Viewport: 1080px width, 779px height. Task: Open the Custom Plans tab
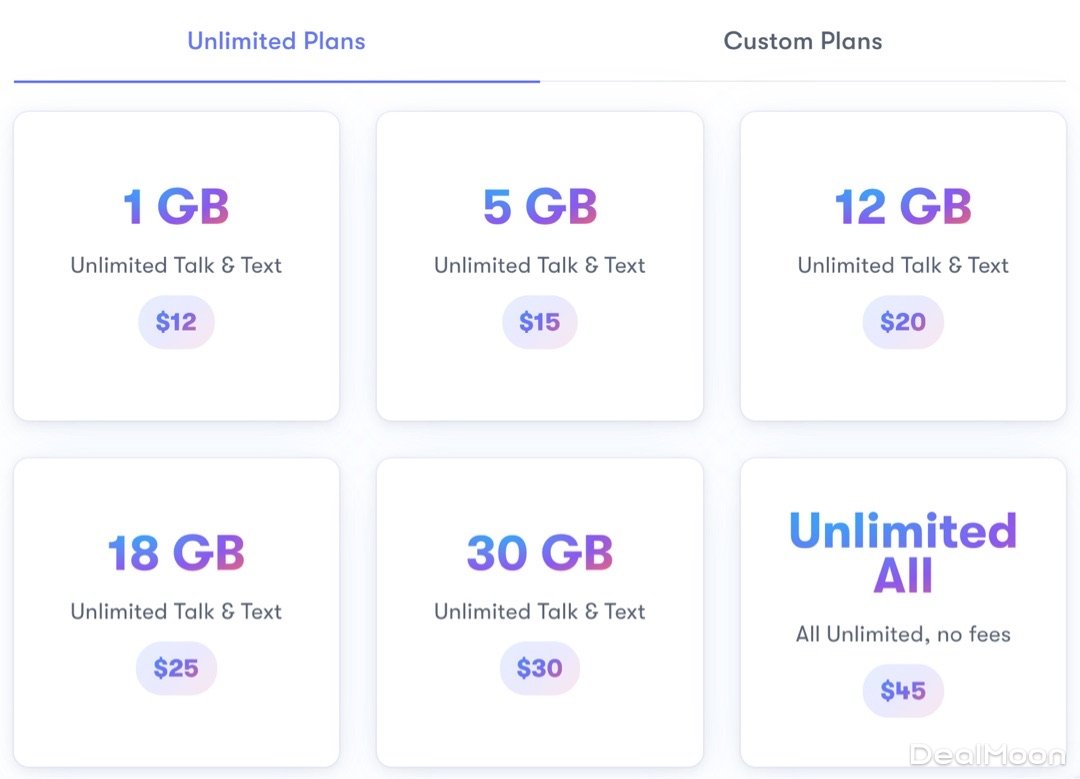pos(802,42)
